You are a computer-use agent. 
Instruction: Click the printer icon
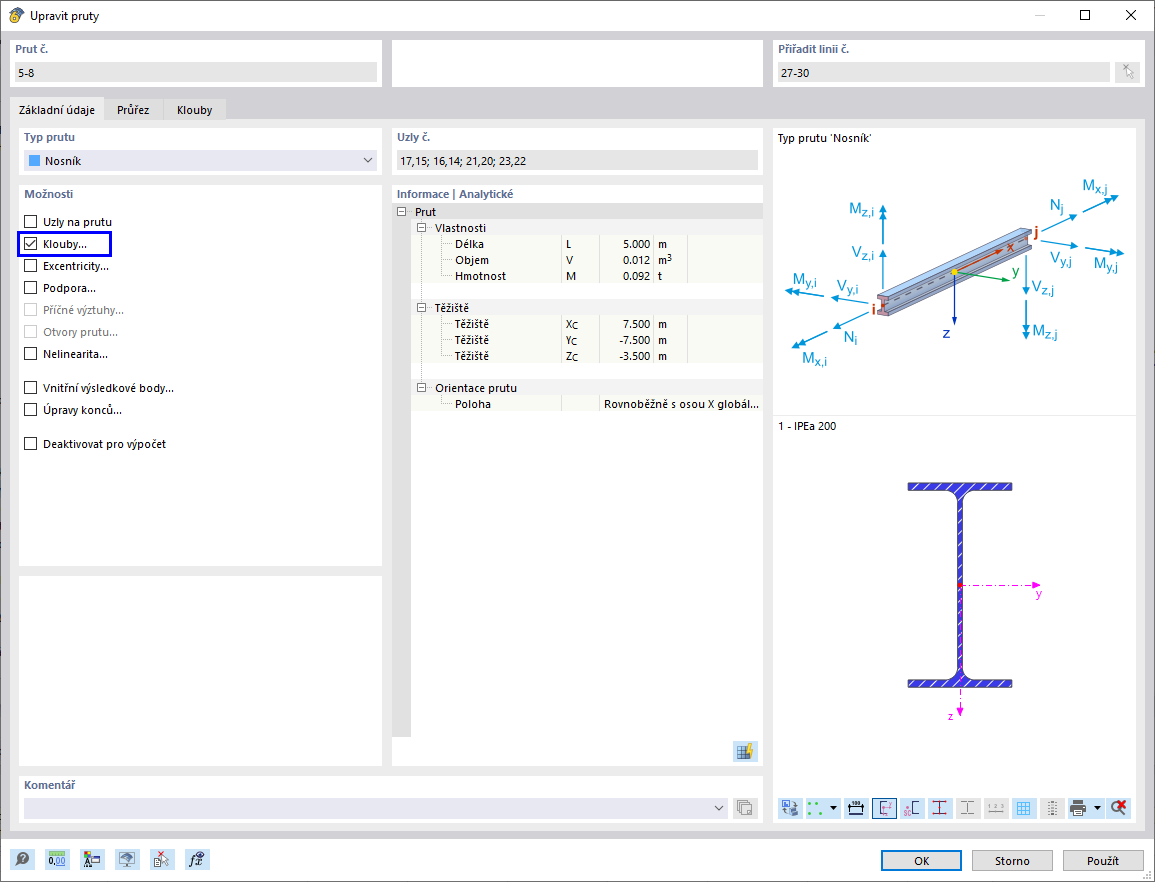[1078, 808]
